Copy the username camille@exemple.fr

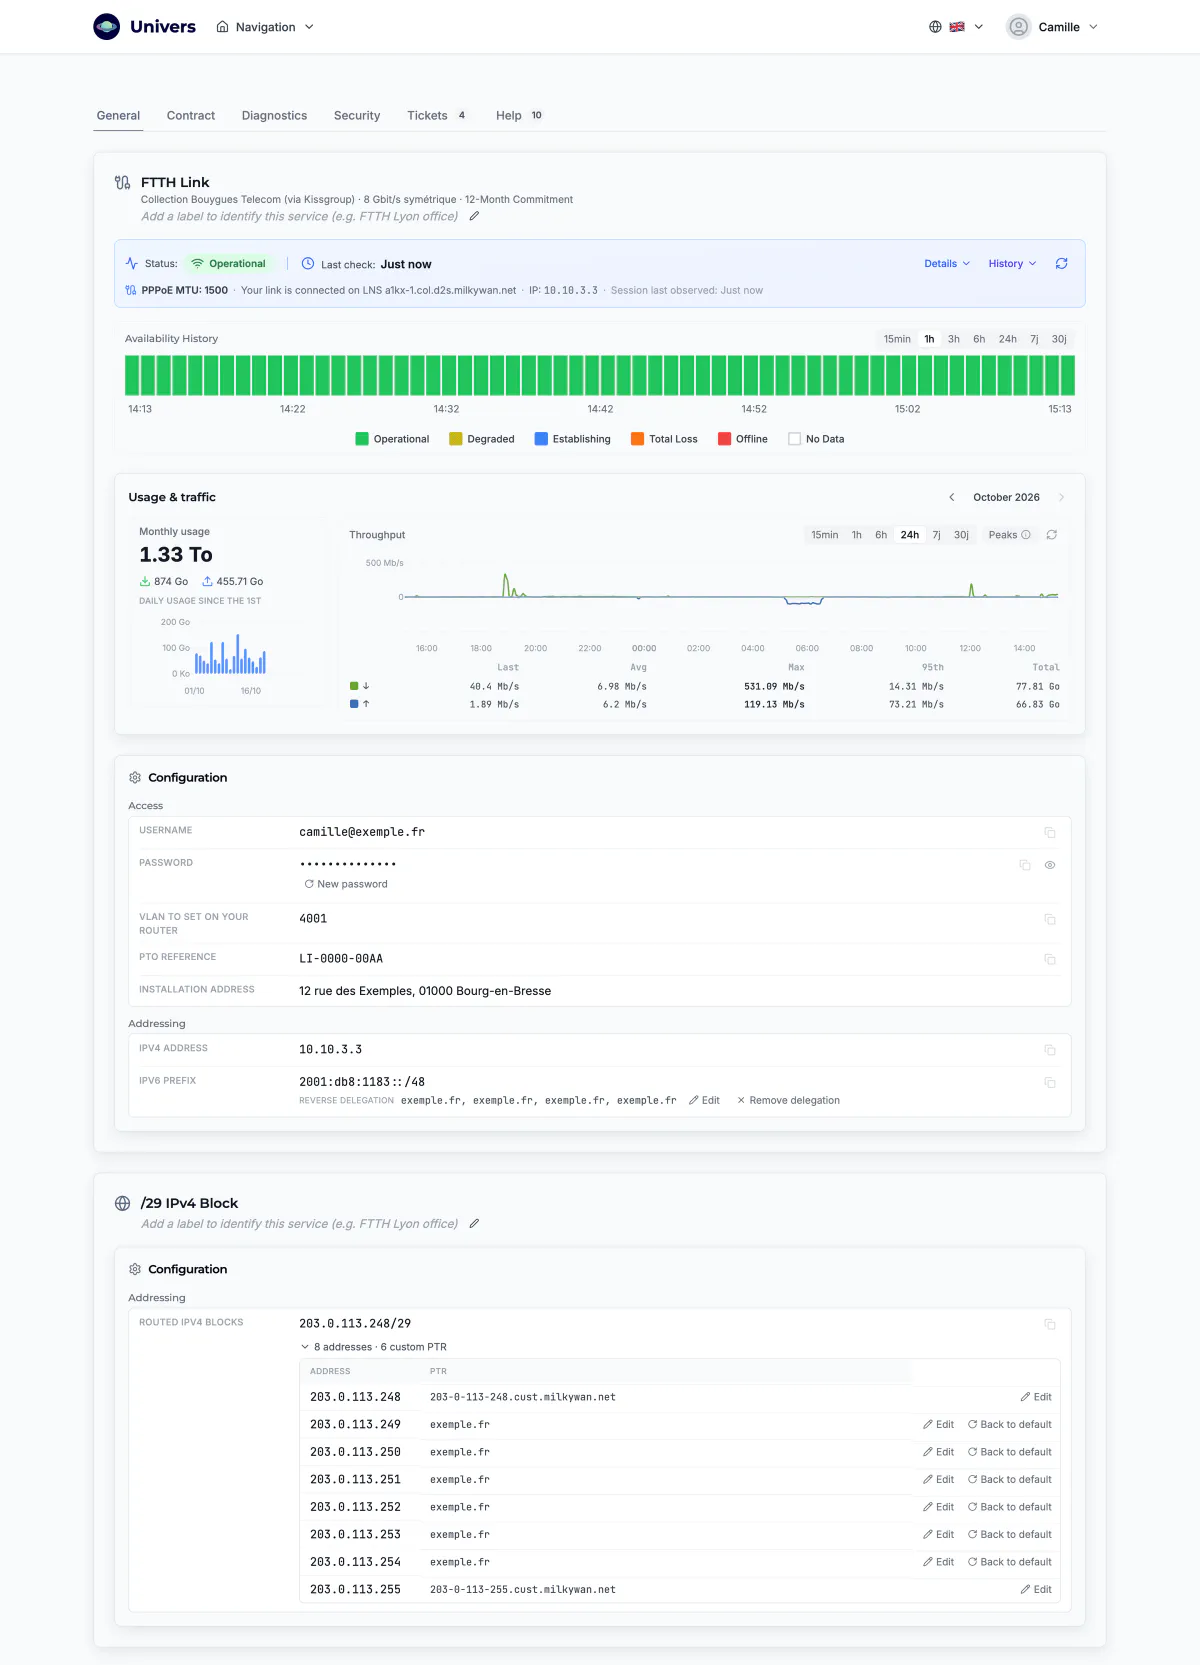pos(1050,832)
